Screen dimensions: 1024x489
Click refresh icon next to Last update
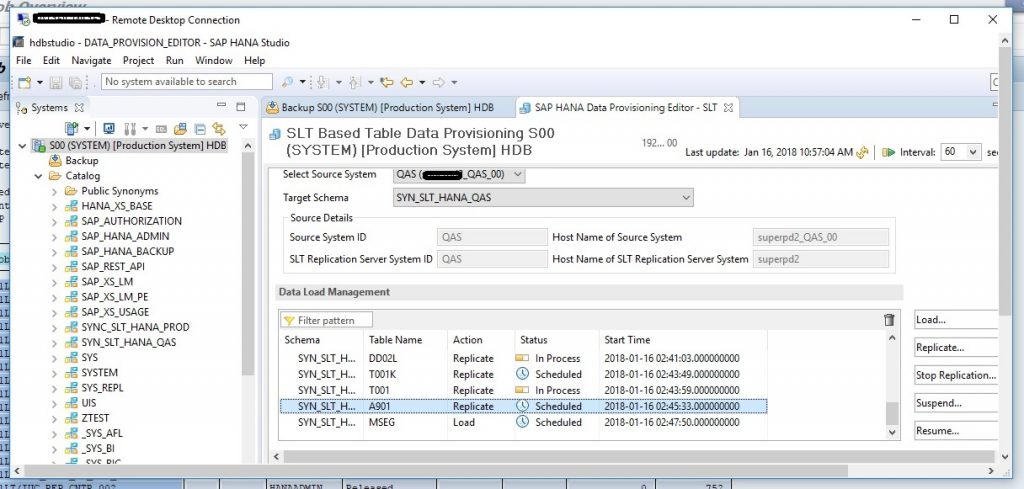(x=863, y=152)
